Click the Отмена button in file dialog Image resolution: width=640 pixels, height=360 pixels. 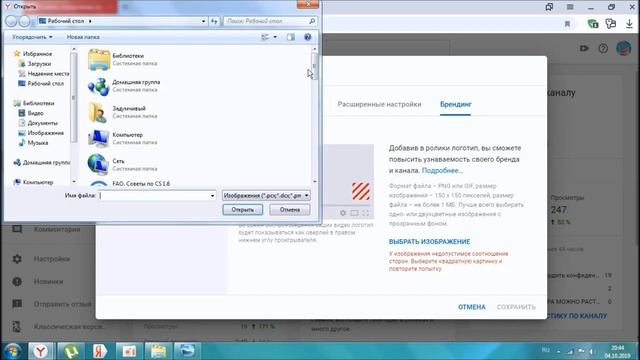coord(290,210)
